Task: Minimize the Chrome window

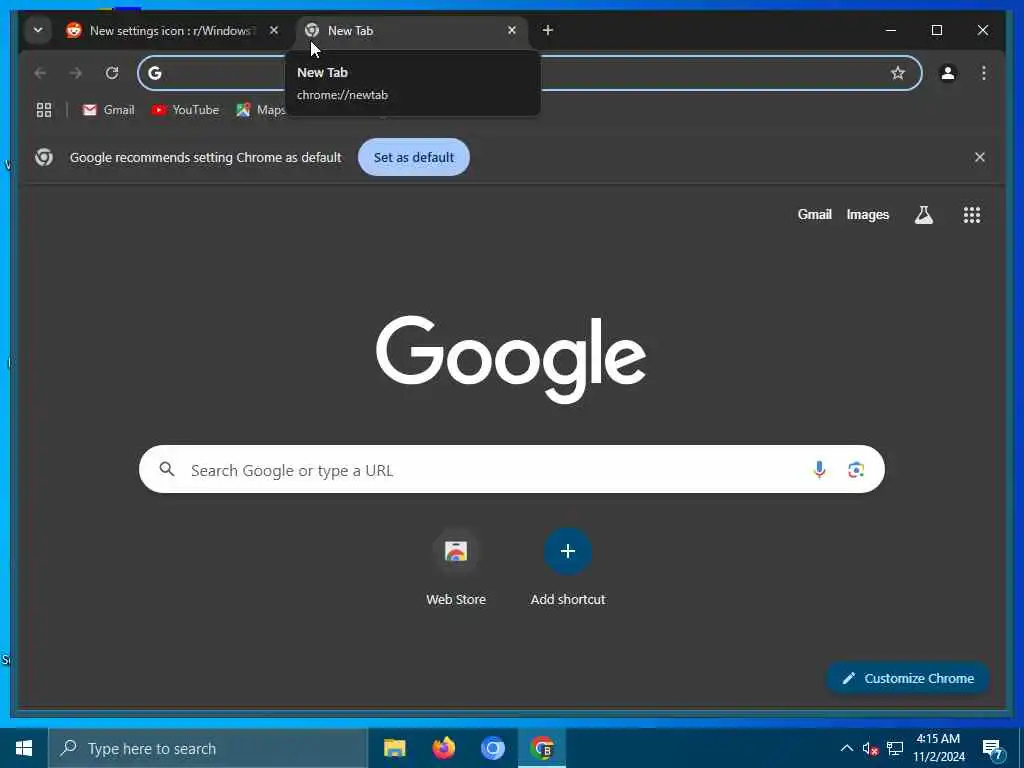Action: tap(891, 30)
